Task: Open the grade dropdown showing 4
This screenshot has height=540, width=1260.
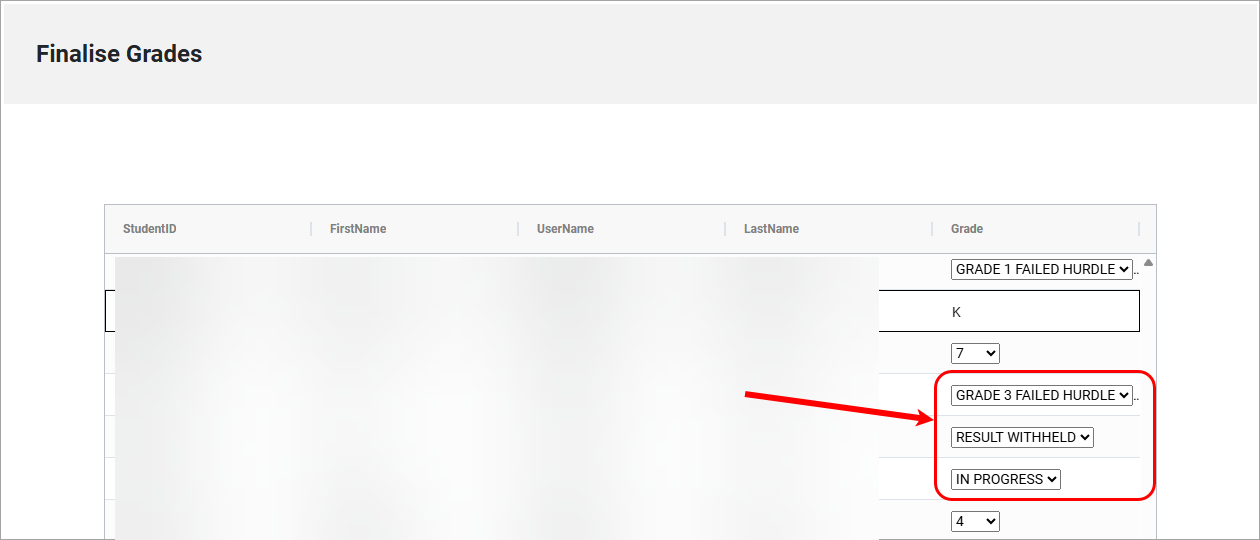Action: tap(975, 521)
